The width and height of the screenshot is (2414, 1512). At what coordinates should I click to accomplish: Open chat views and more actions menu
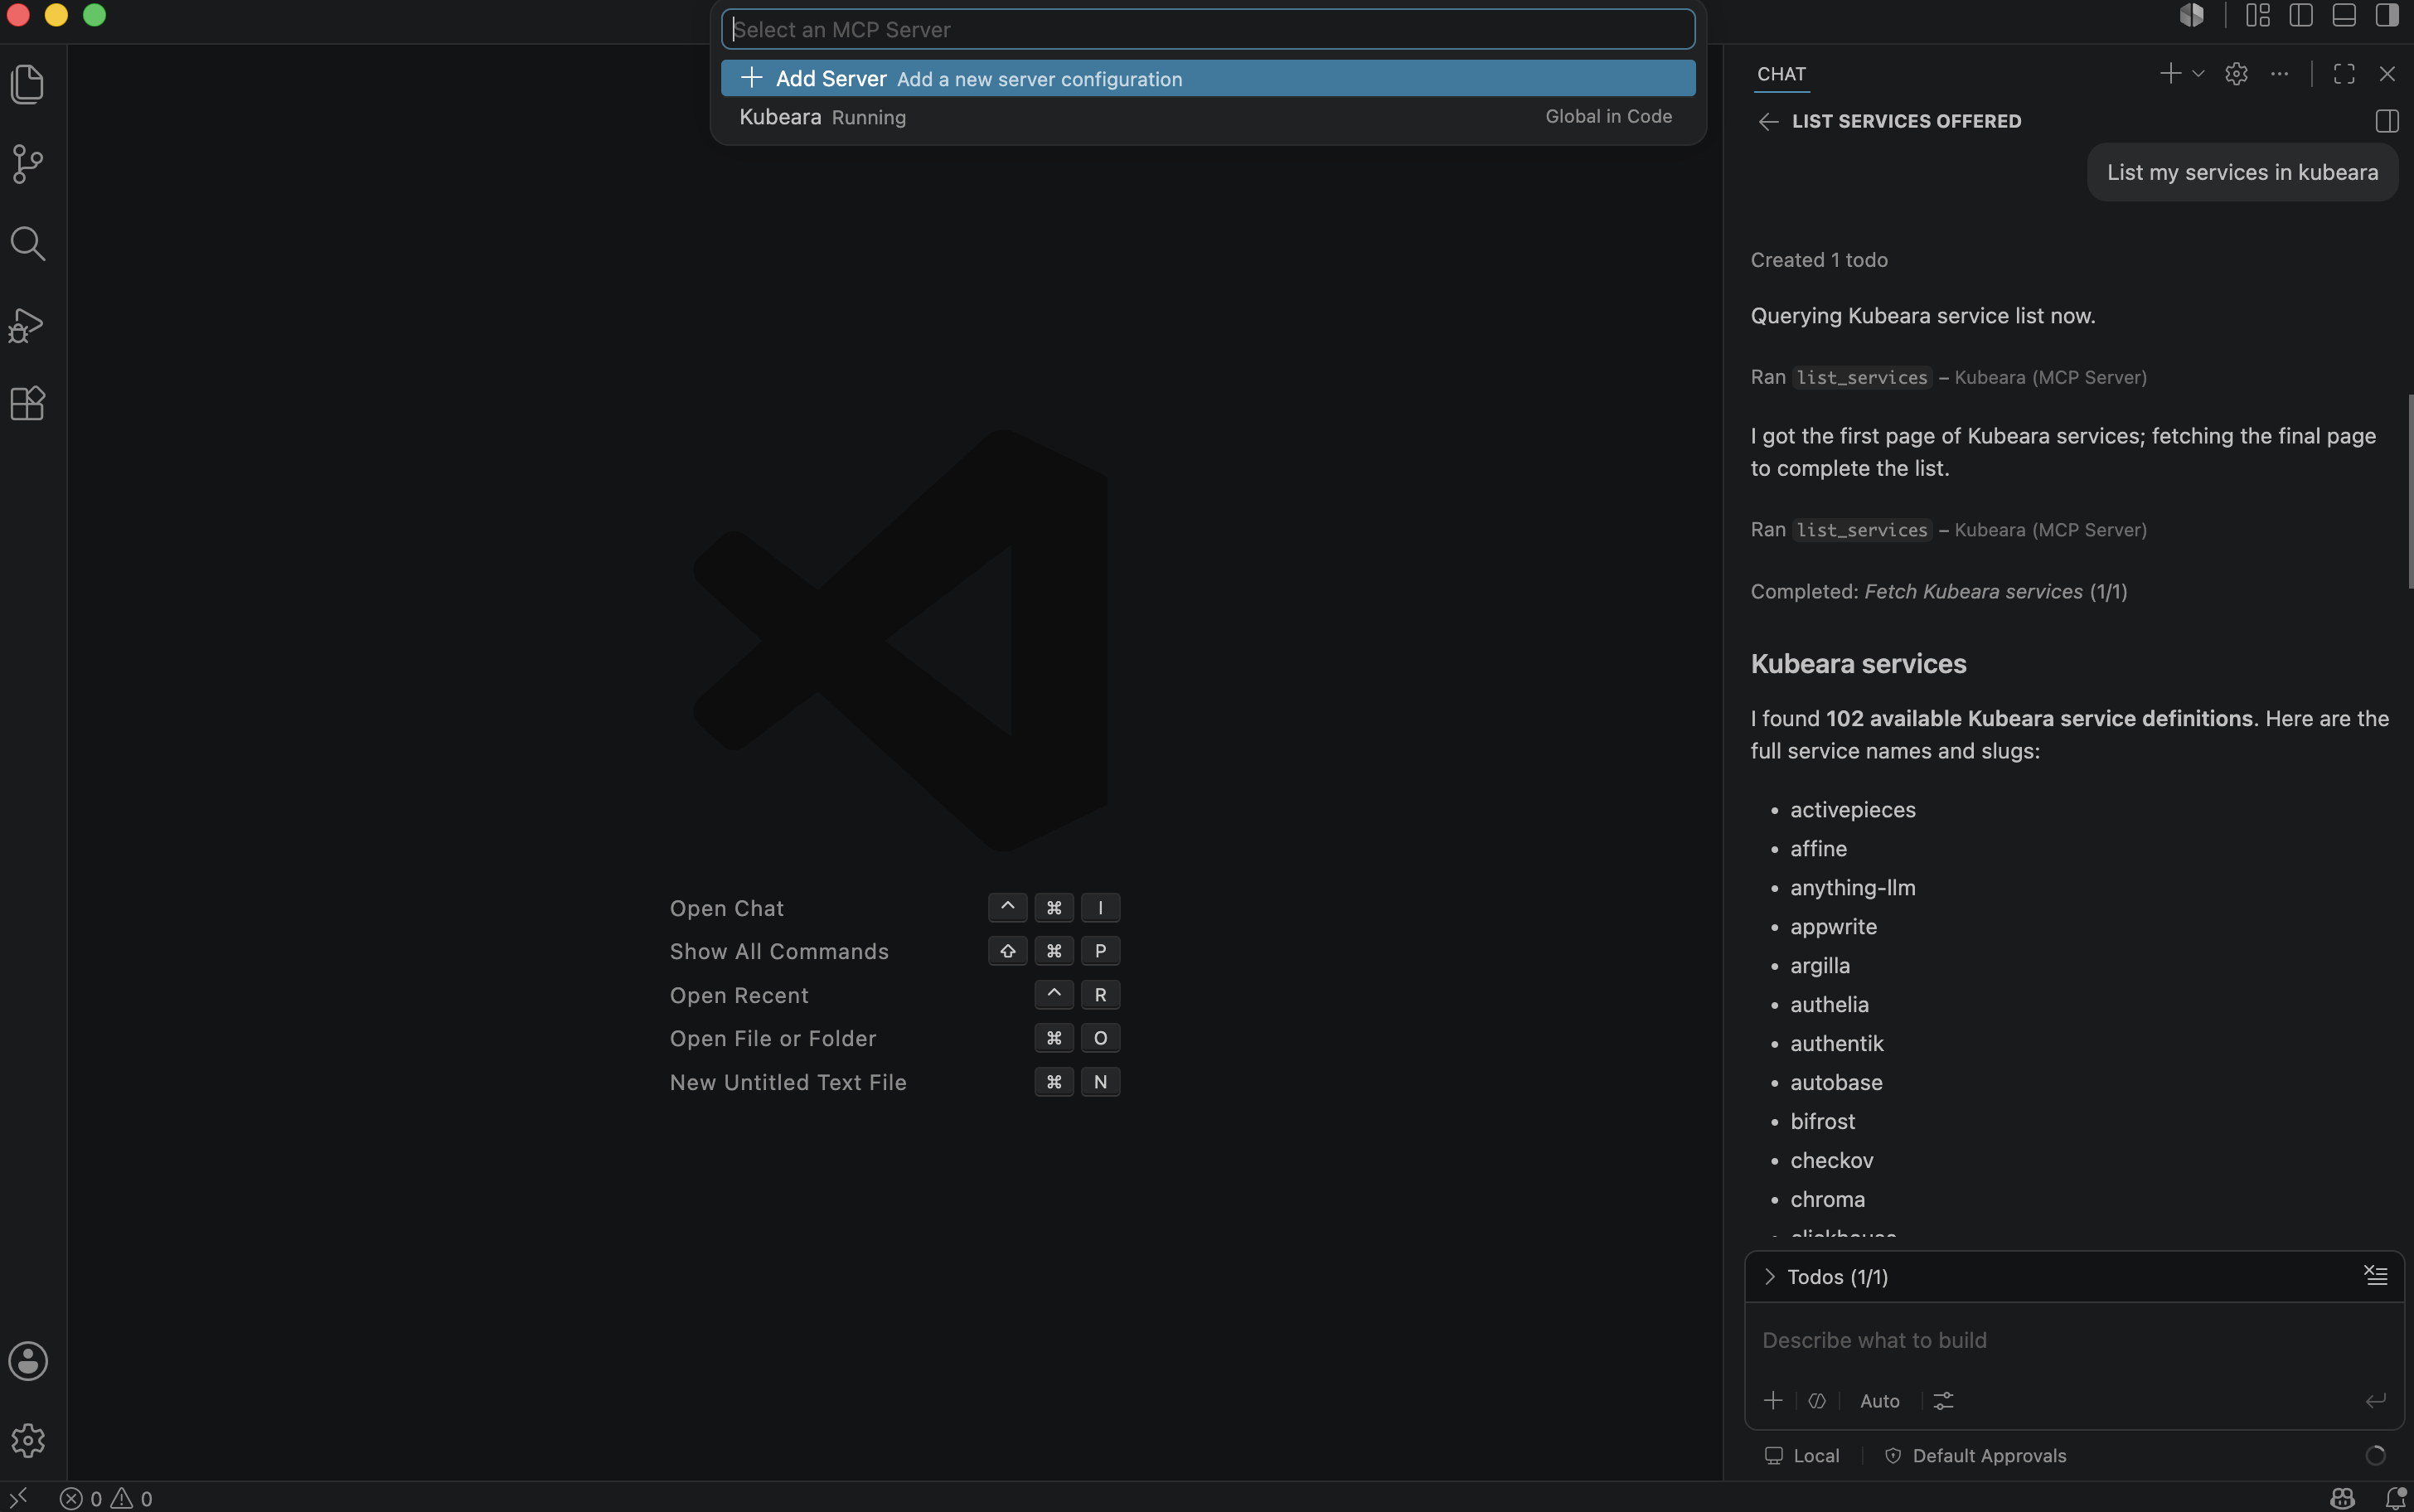click(2279, 73)
